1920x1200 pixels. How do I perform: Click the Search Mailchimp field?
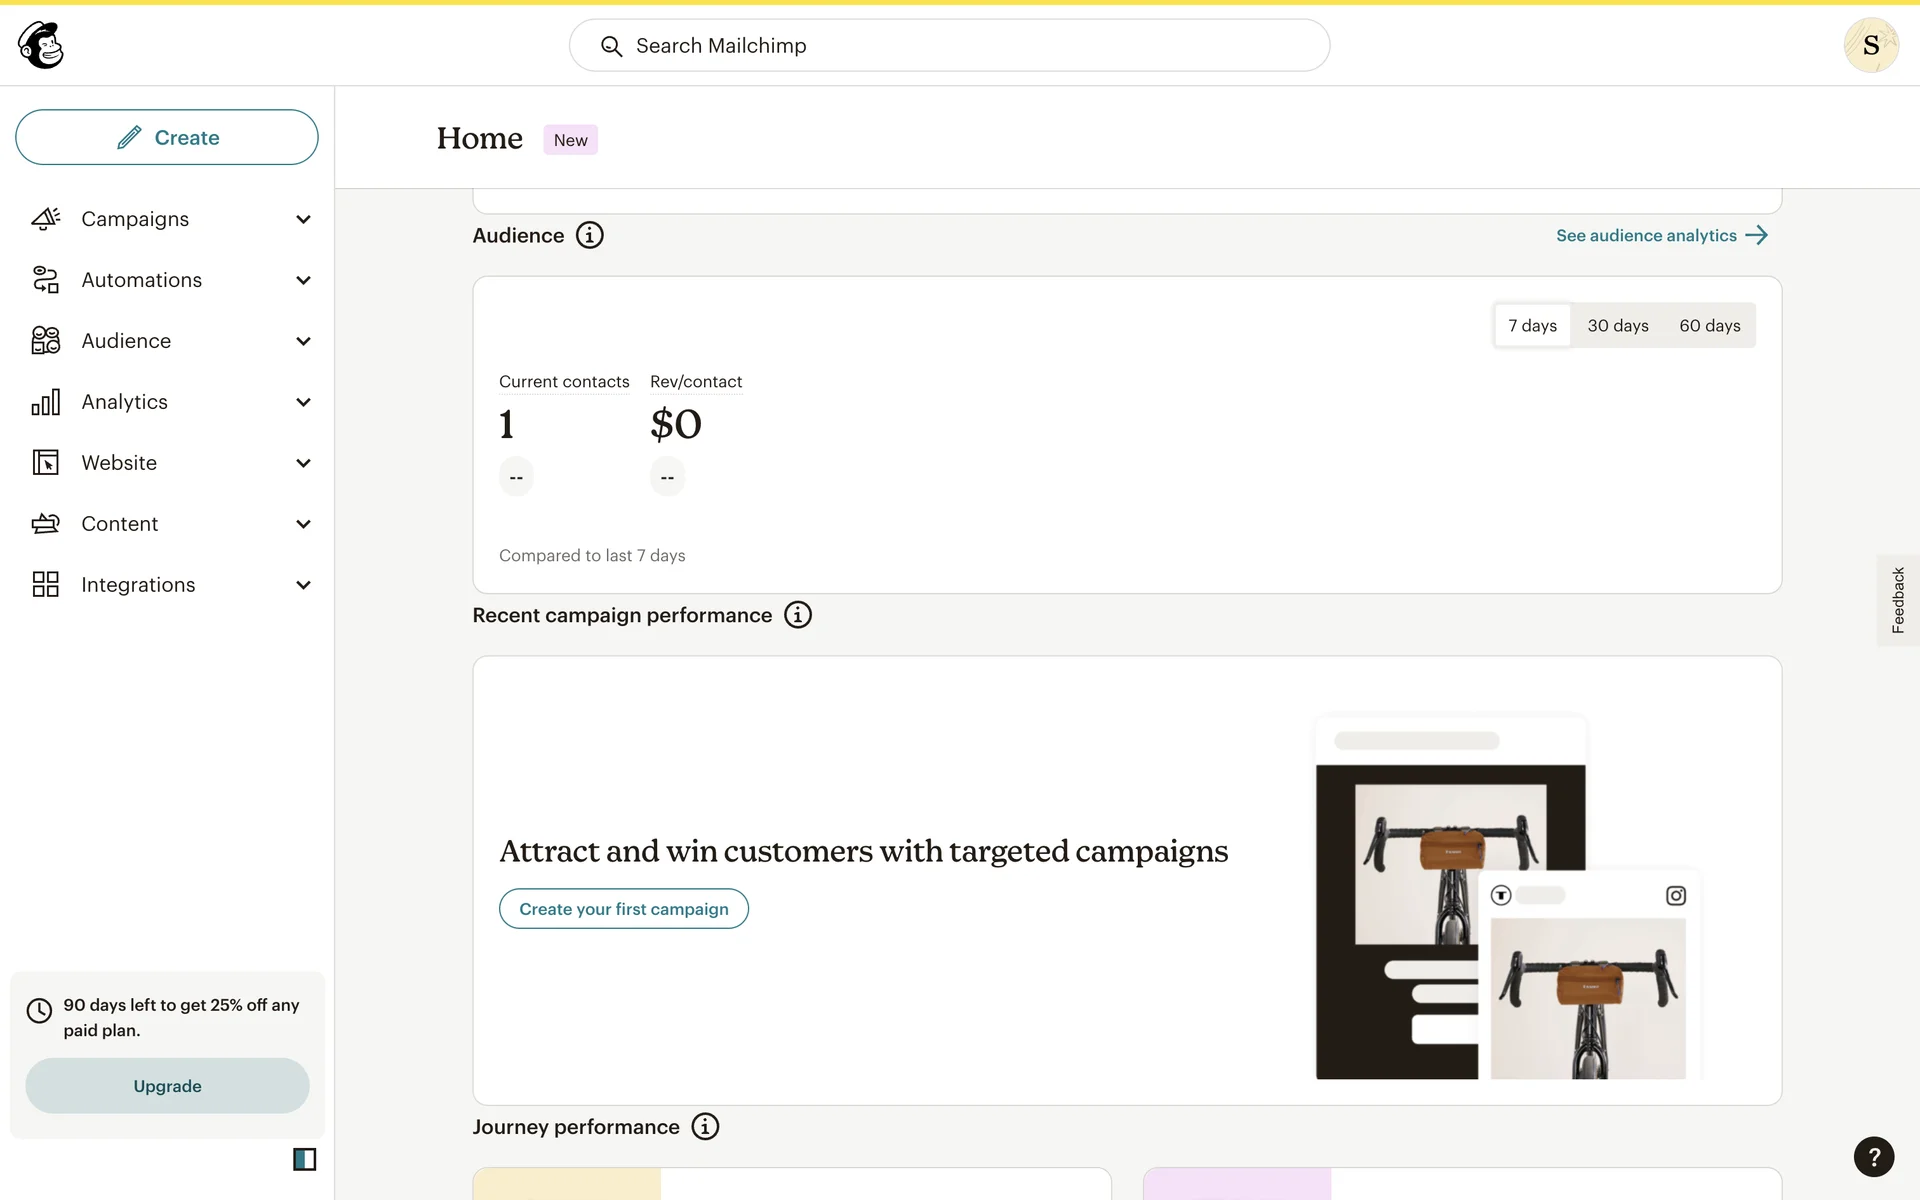948,45
